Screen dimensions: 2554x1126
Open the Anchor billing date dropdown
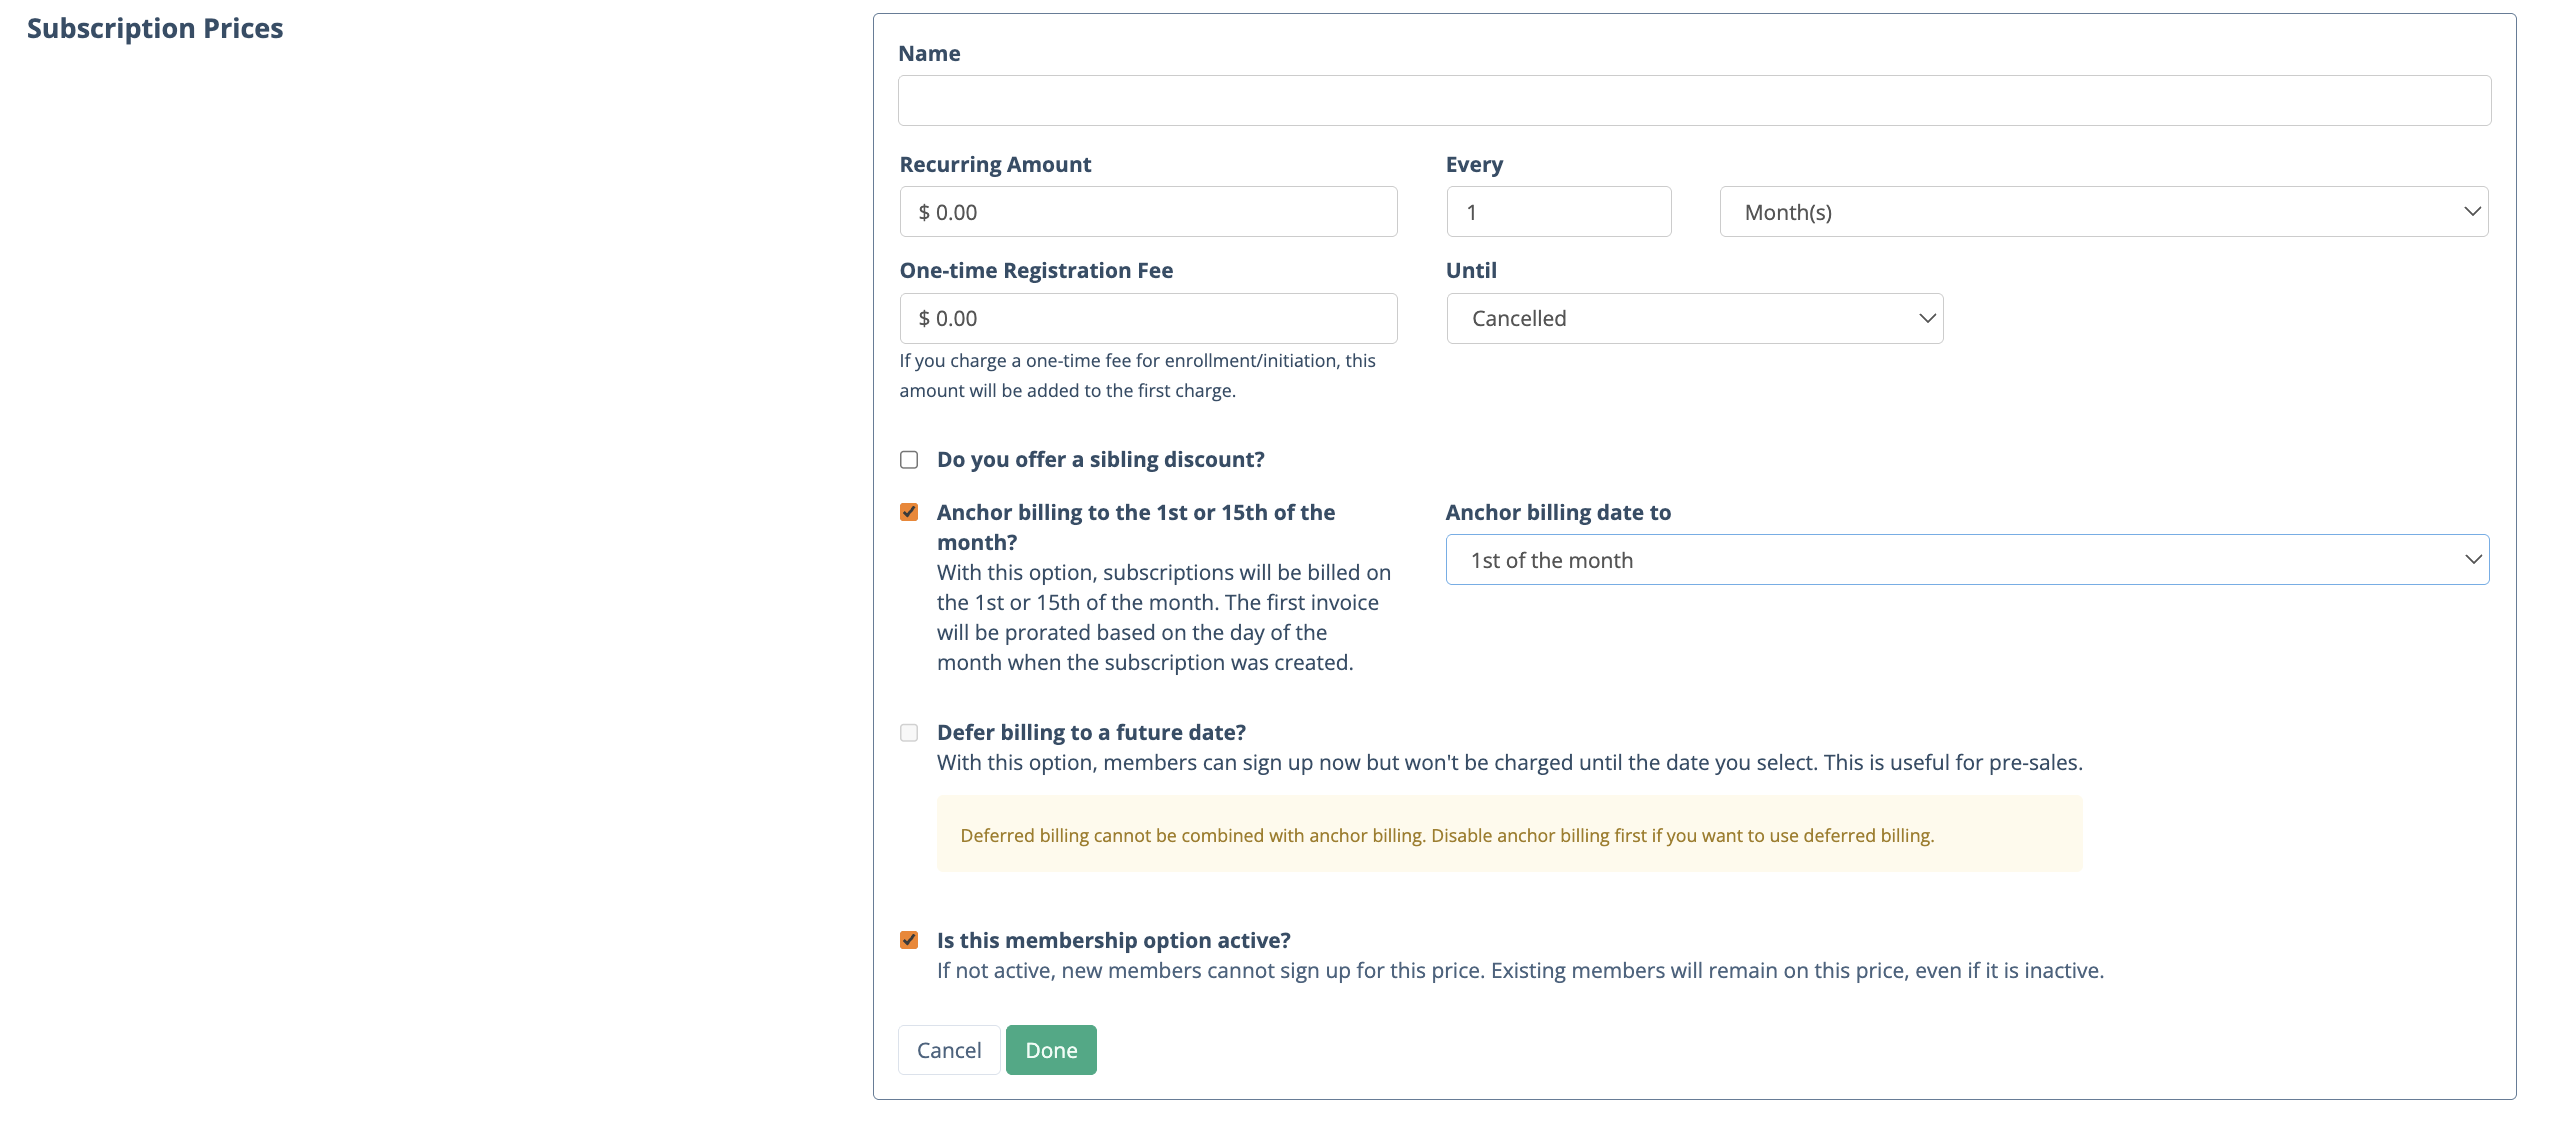pos(1965,560)
